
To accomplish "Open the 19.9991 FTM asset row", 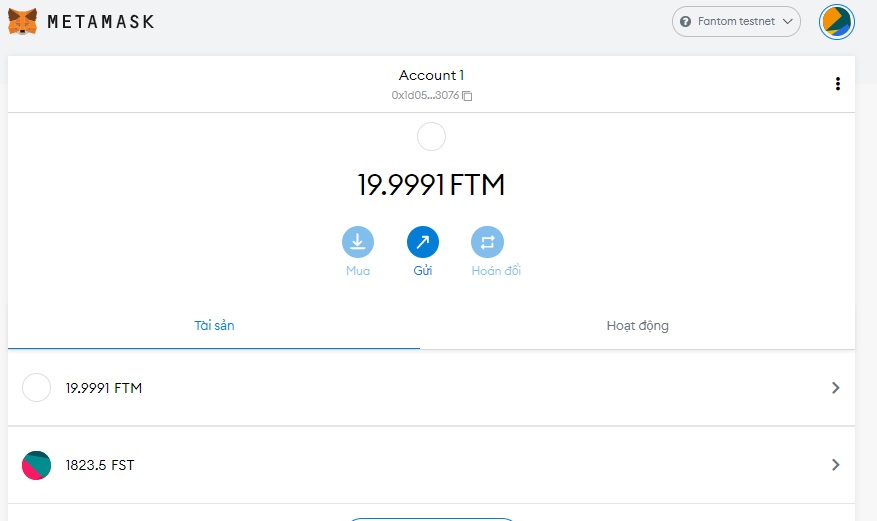I will click(431, 388).
